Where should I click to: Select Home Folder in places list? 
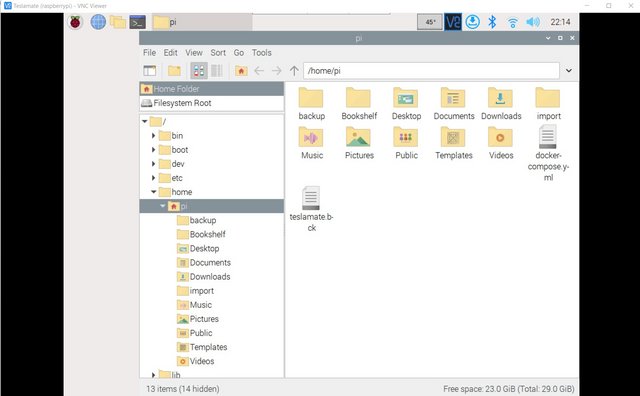(212, 89)
